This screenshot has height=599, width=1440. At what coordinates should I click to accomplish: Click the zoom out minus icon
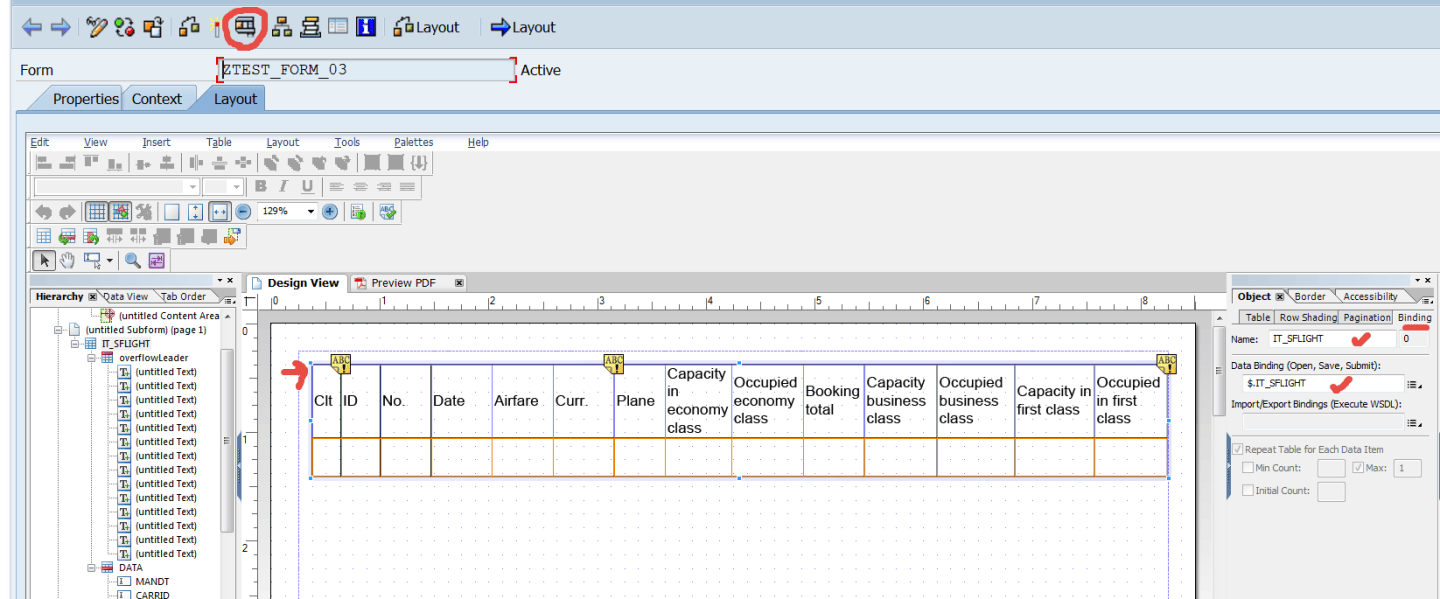tap(243, 212)
